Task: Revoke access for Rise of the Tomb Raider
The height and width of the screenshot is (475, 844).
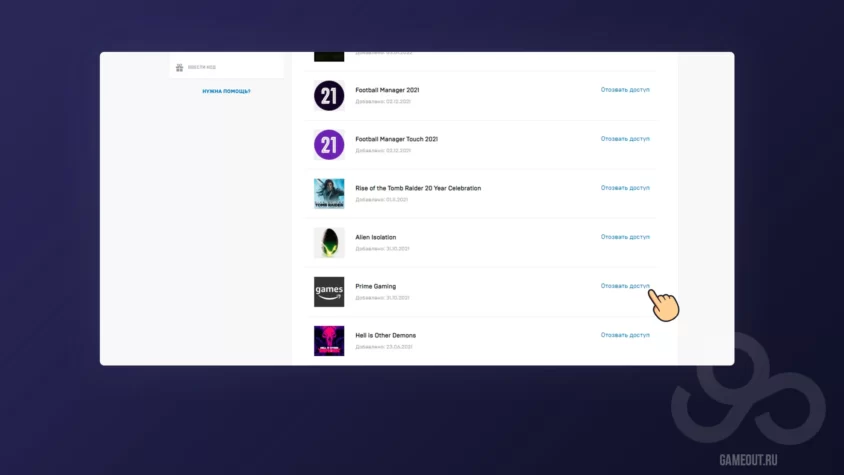Action: (625, 188)
